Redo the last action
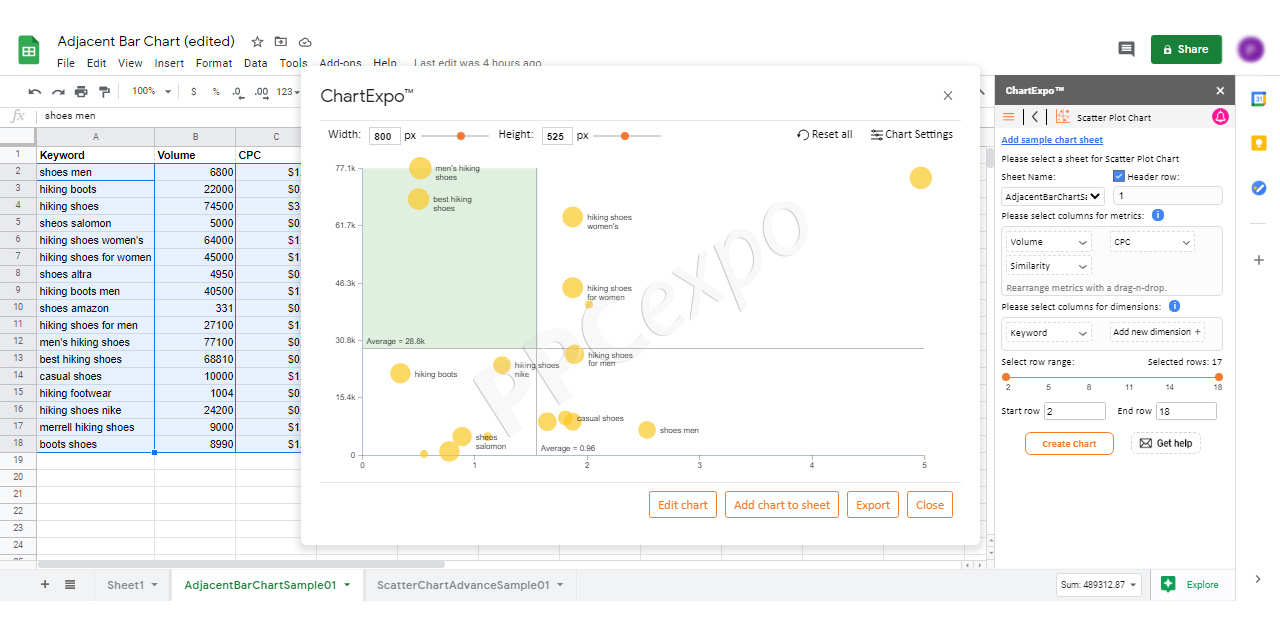1280x637 pixels. 58,91
